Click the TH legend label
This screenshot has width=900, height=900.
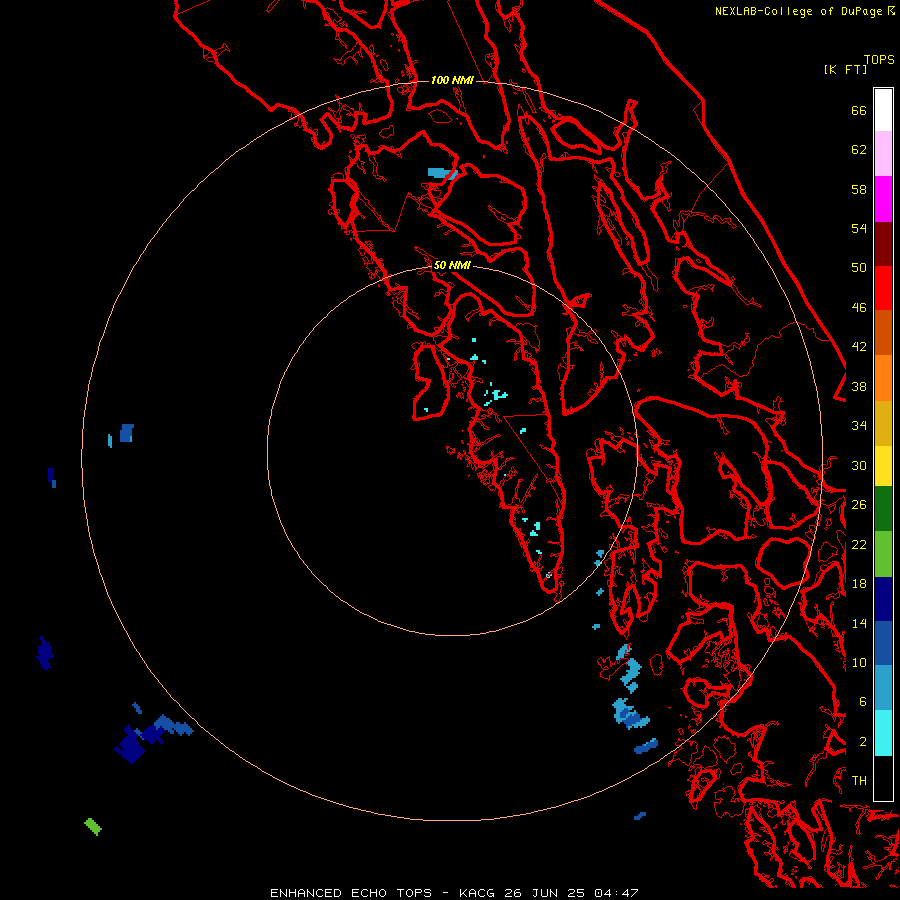click(x=859, y=781)
